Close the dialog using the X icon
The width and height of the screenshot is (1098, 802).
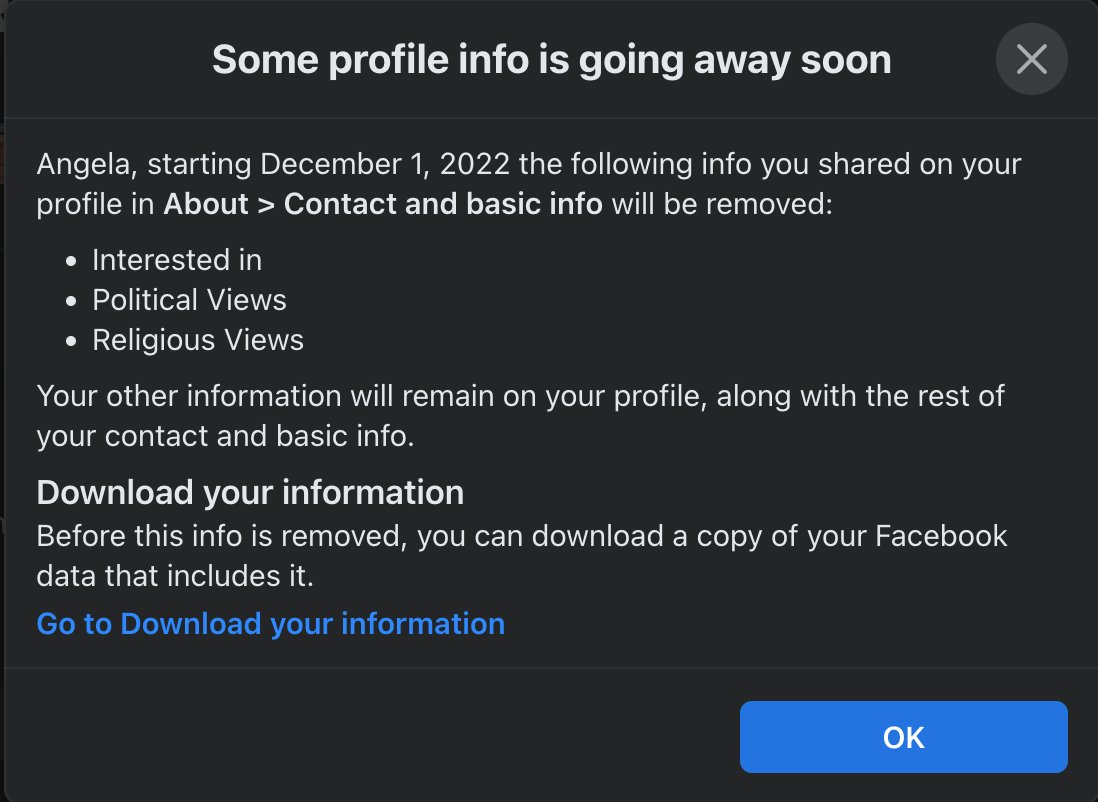[x=1031, y=59]
